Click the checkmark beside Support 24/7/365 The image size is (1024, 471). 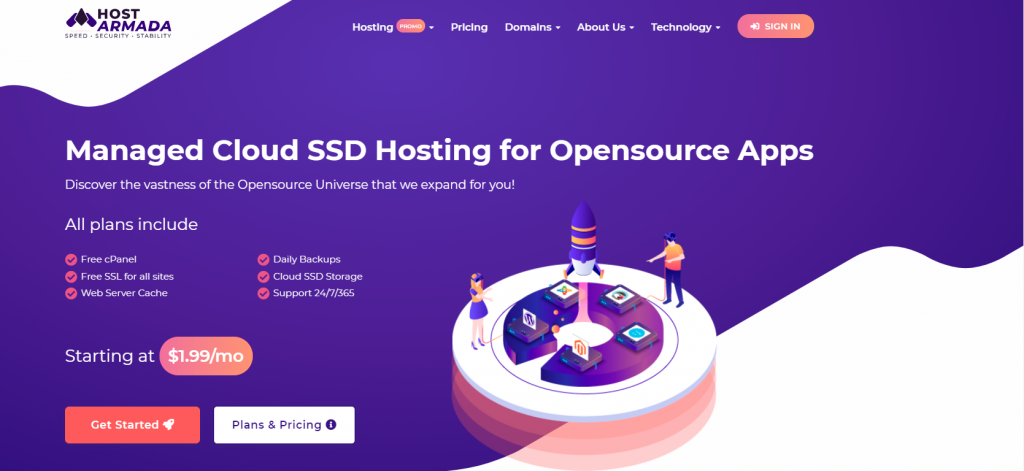pyautogui.click(x=263, y=293)
